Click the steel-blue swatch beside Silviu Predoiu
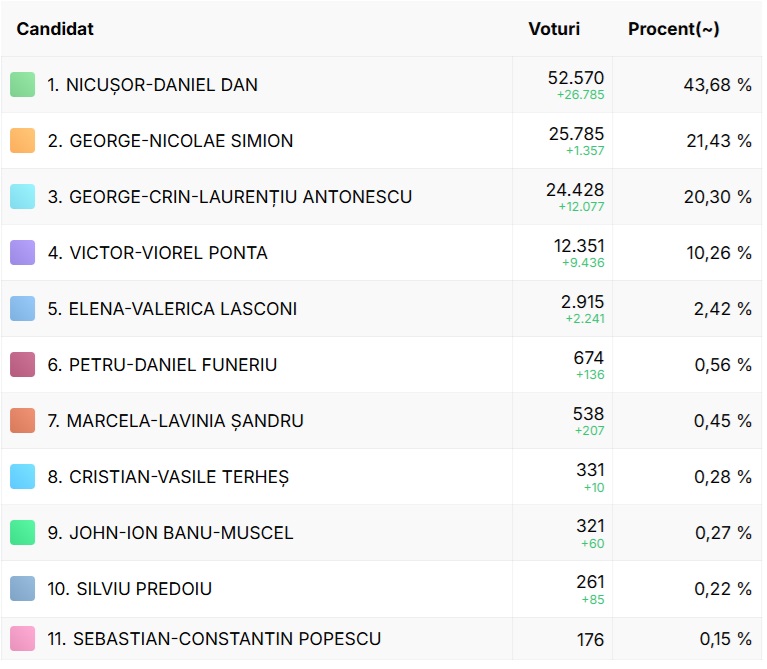 (23, 589)
